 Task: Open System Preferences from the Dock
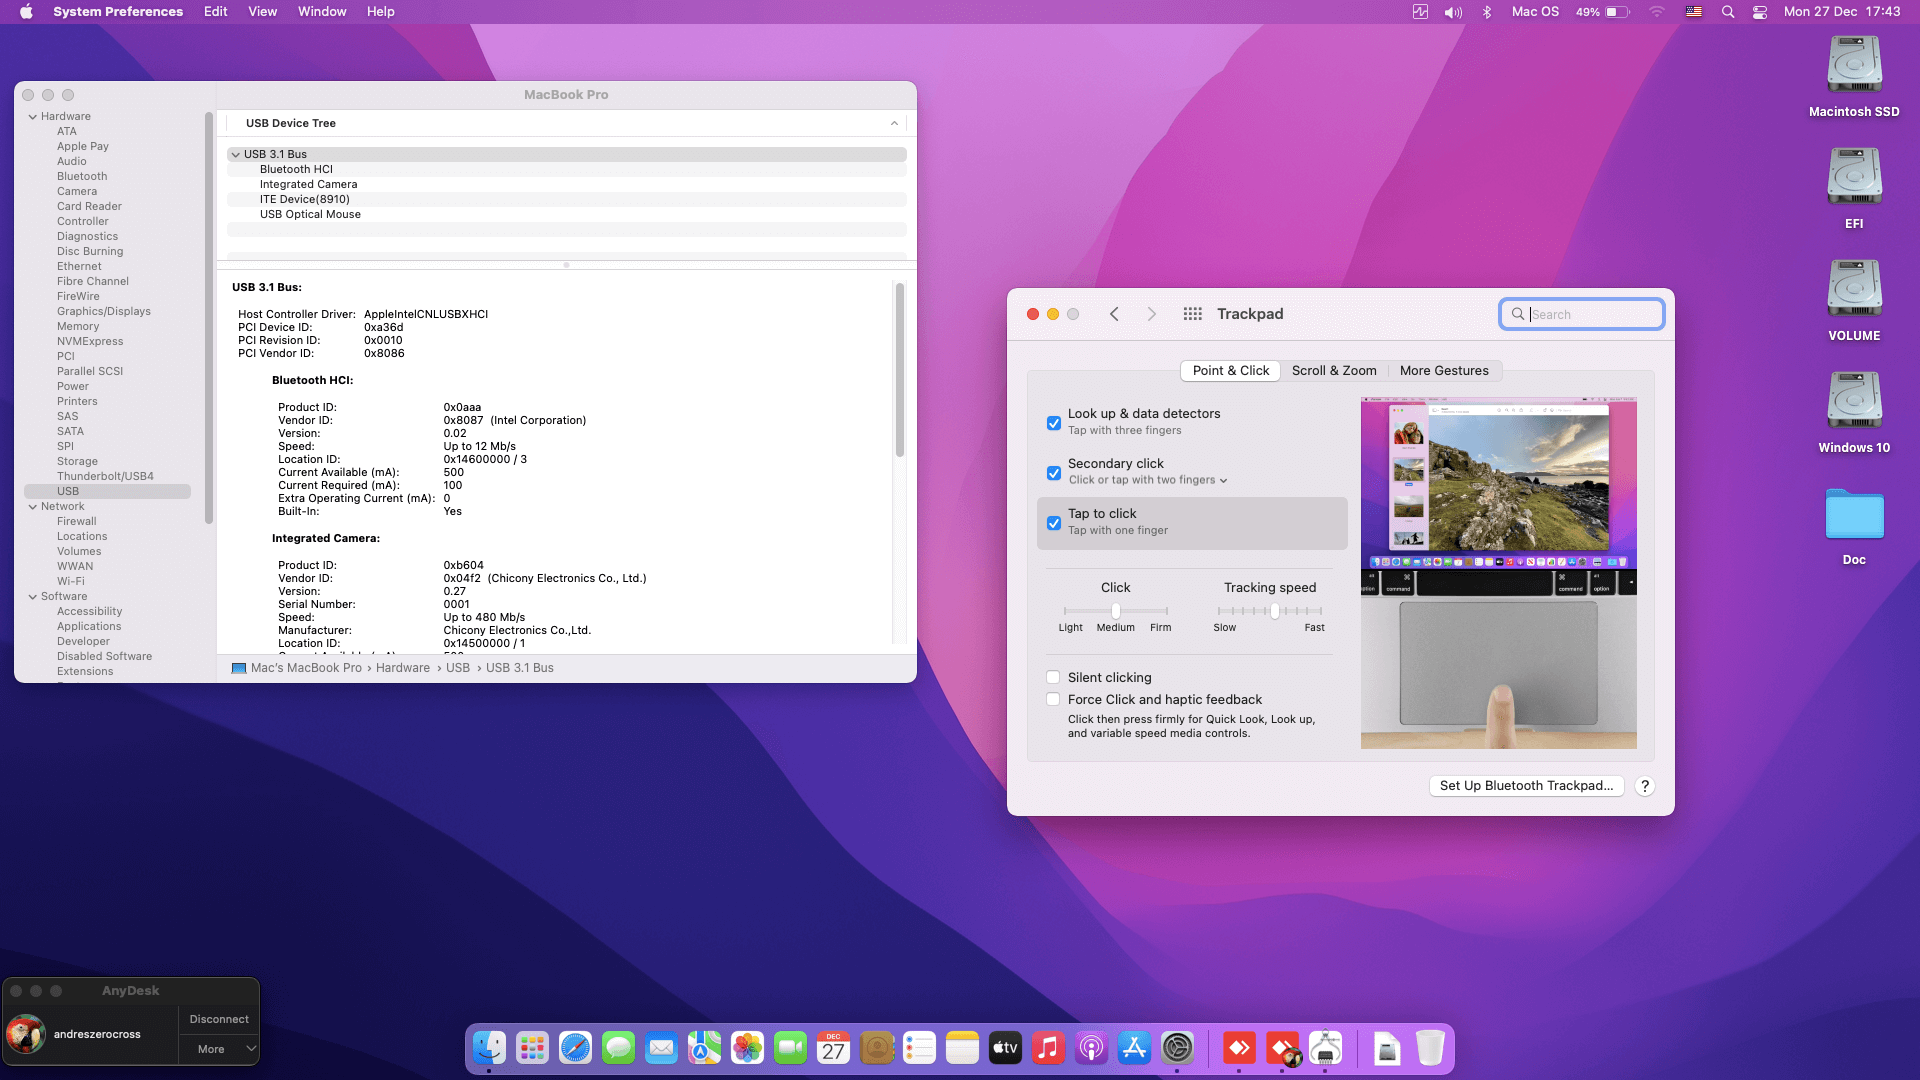click(1175, 1048)
